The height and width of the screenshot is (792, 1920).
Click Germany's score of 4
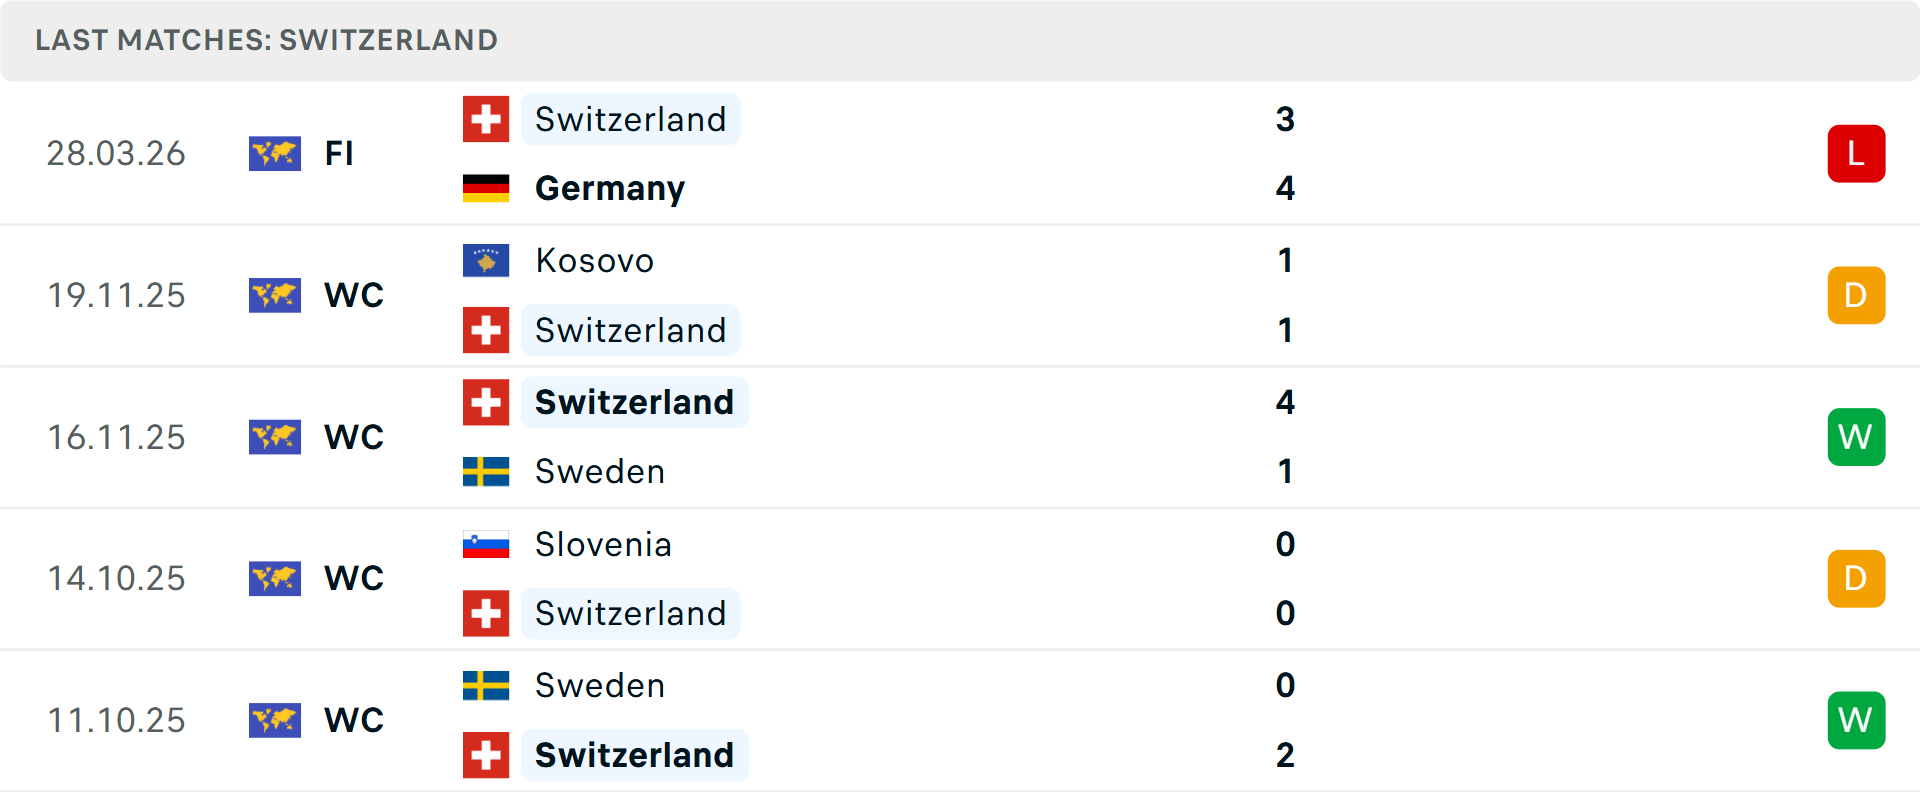(x=1285, y=188)
